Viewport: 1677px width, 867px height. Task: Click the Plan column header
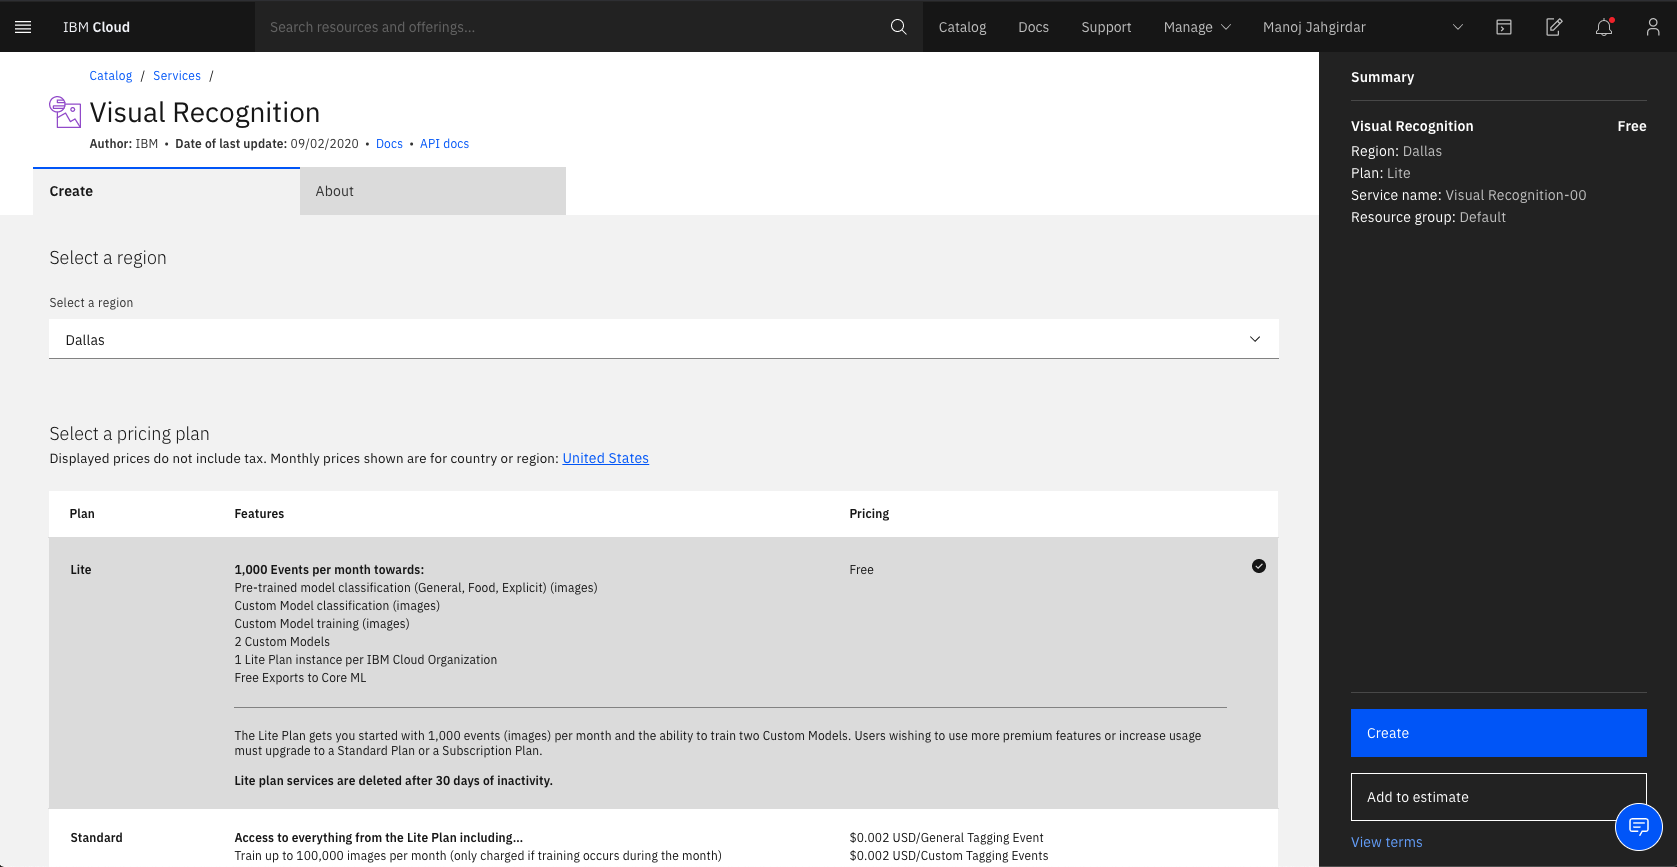pos(82,514)
